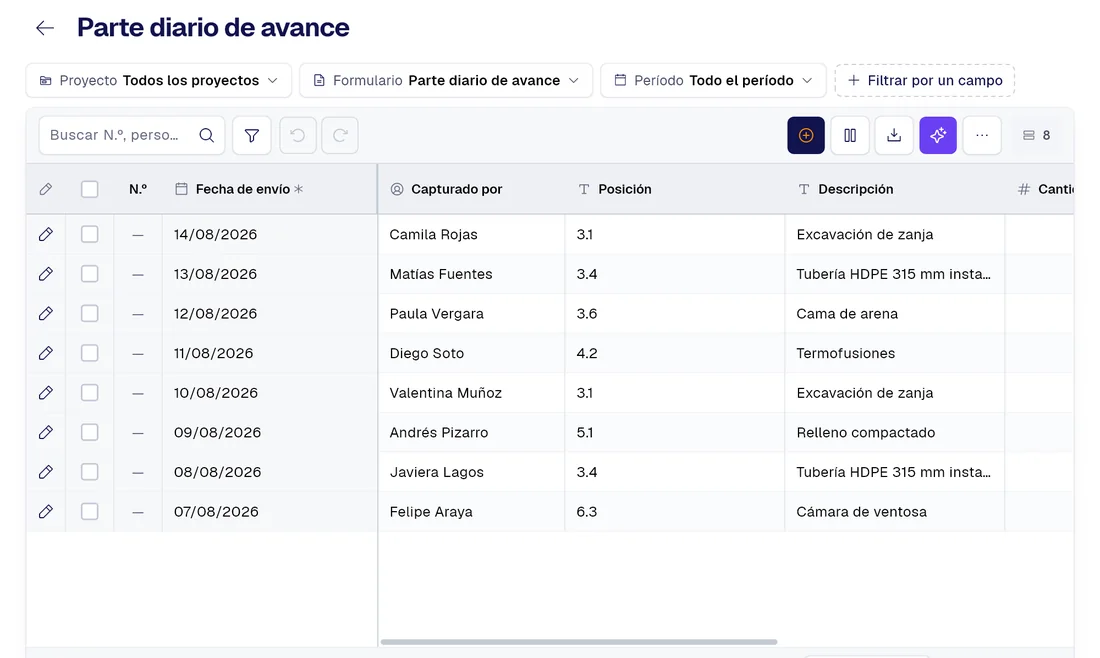Image resolution: width=1100 pixels, height=658 pixels.
Task: Click the Cama de arena cell
Action: (894, 314)
